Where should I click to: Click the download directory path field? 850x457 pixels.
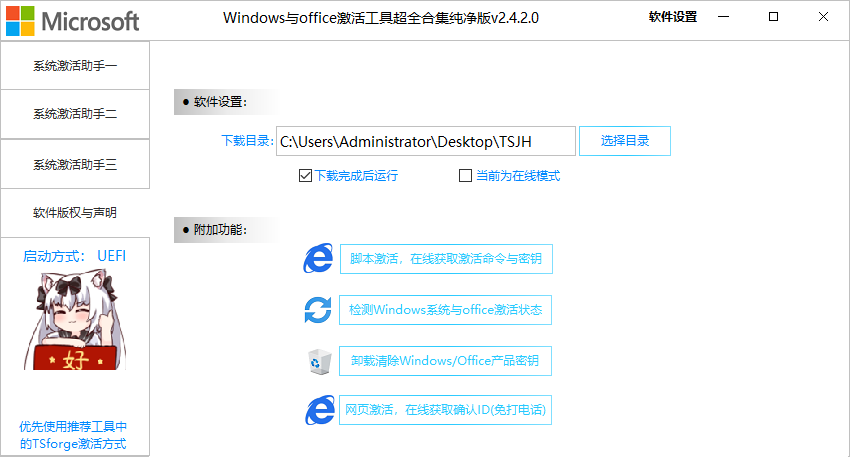(426, 141)
